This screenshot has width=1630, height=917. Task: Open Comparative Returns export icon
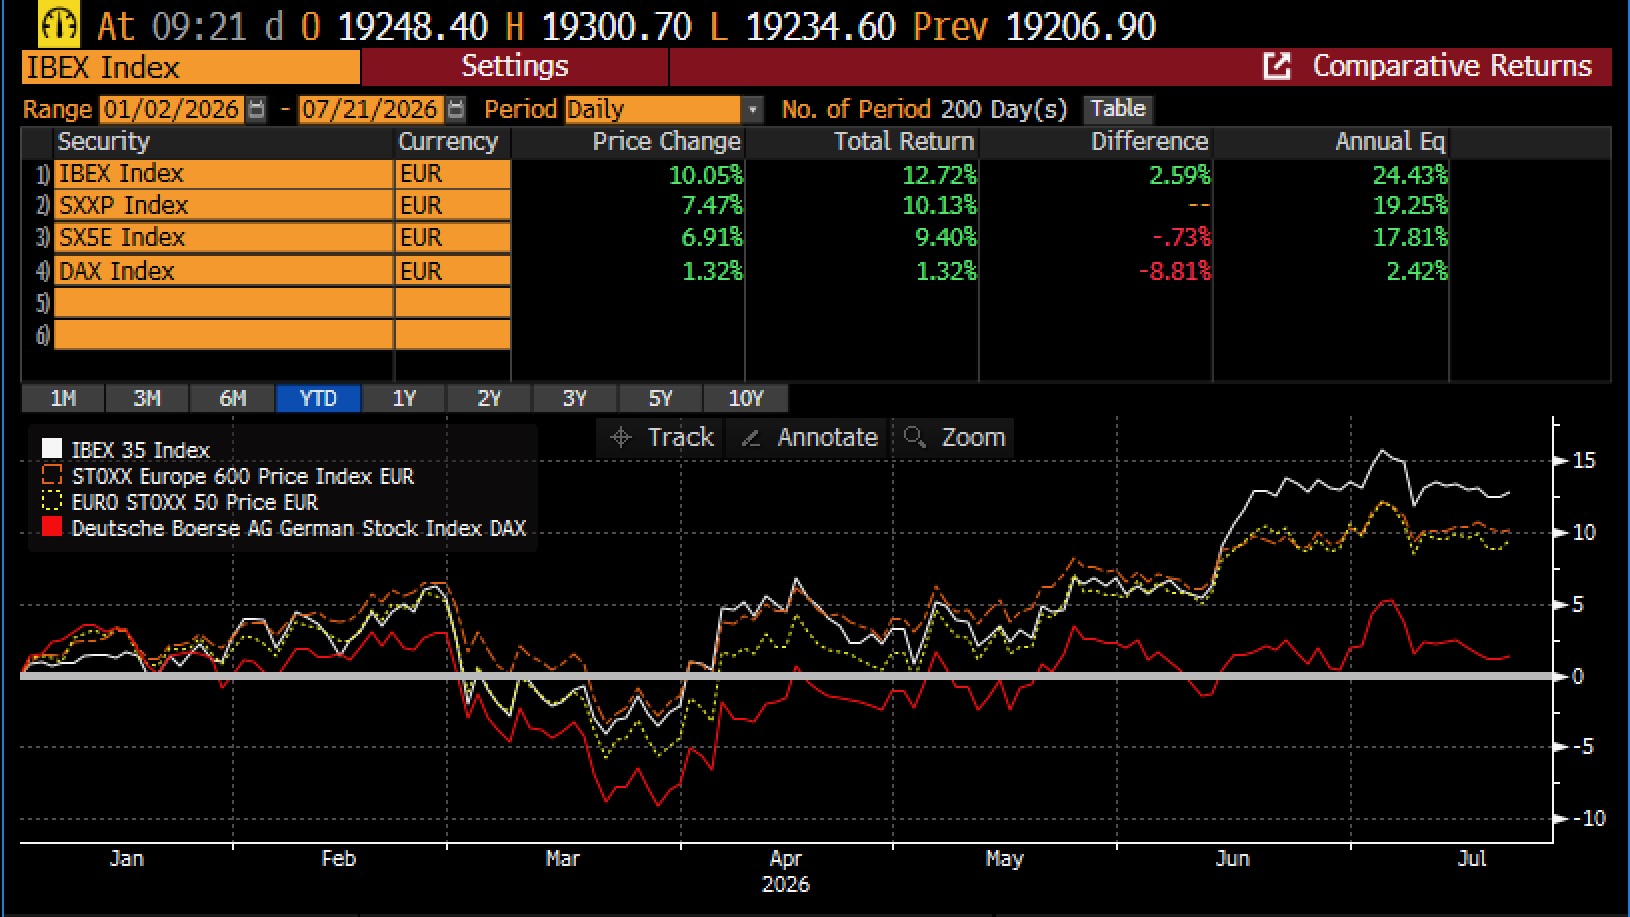click(1277, 67)
